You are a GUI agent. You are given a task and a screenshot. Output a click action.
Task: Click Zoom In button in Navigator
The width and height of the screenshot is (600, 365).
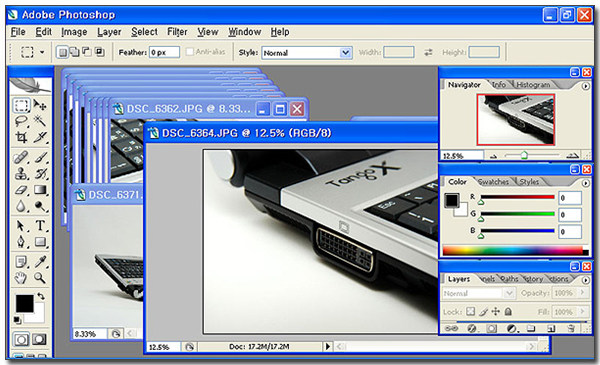click(x=573, y=155)
